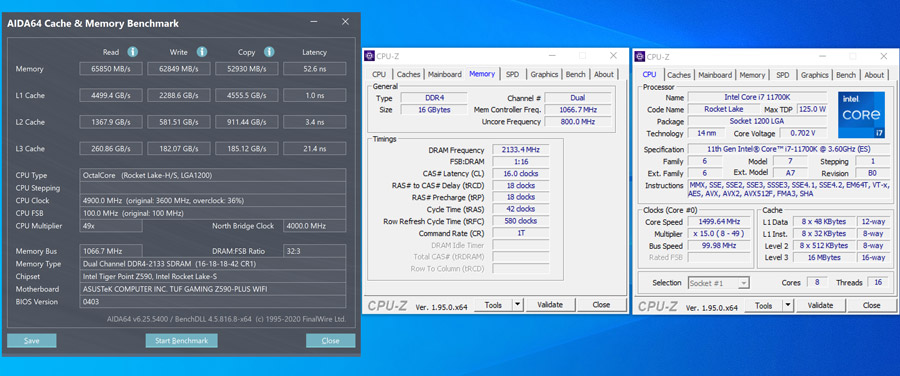Open Mainboard tab in CPU window
The width and height of the screenshot is (900, 376).
tap(715, 75)
